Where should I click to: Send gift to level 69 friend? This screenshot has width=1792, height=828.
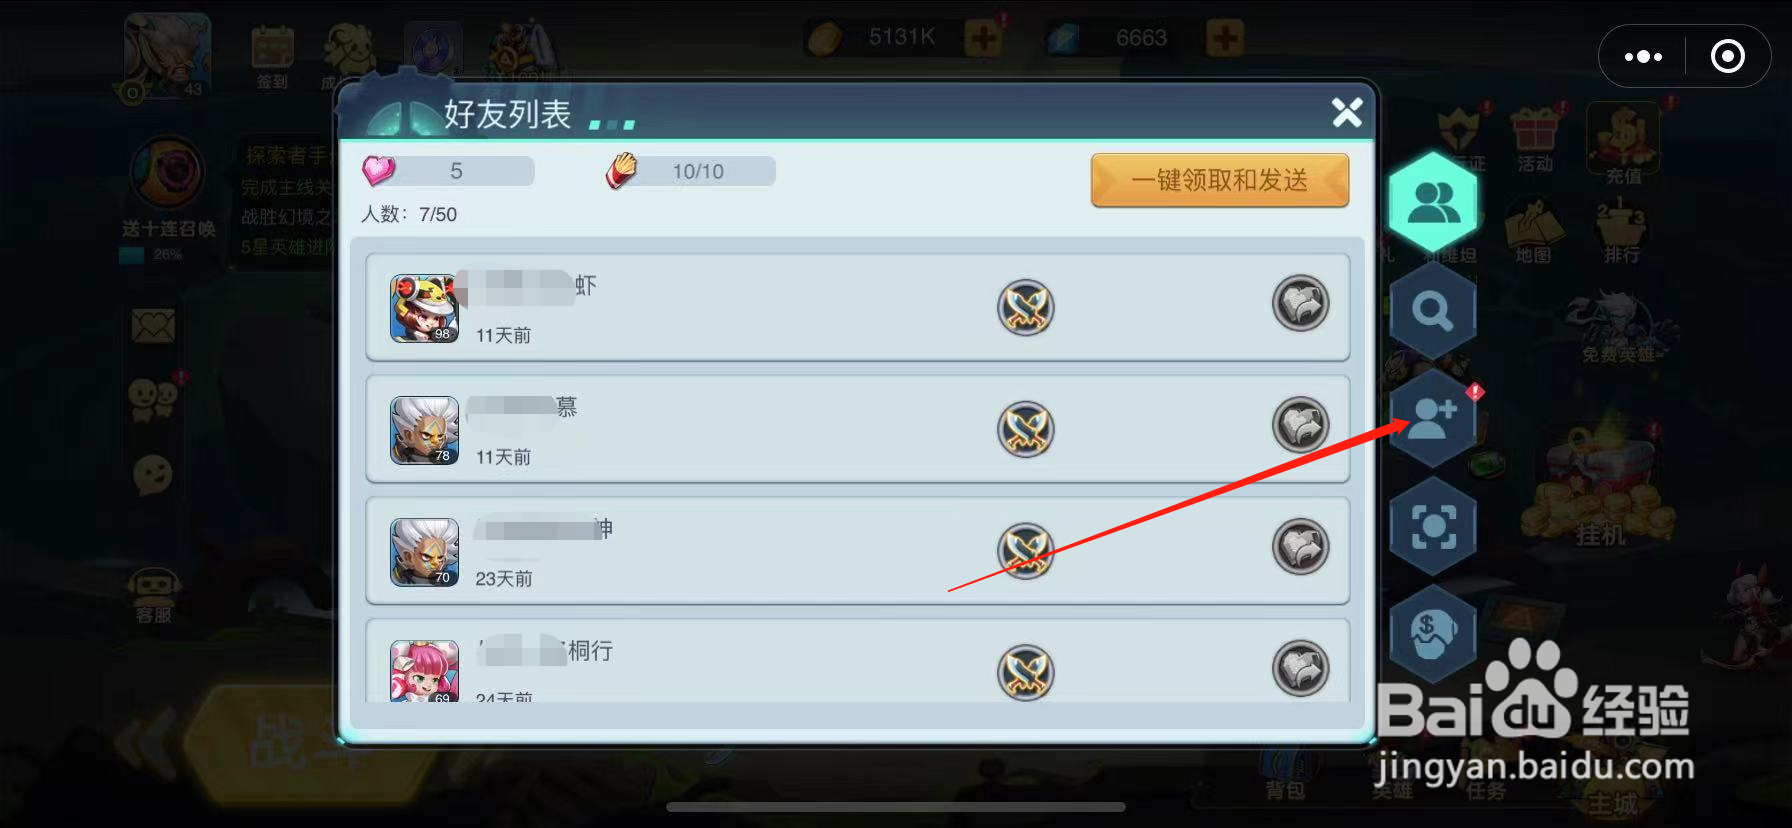(1300, 668)
